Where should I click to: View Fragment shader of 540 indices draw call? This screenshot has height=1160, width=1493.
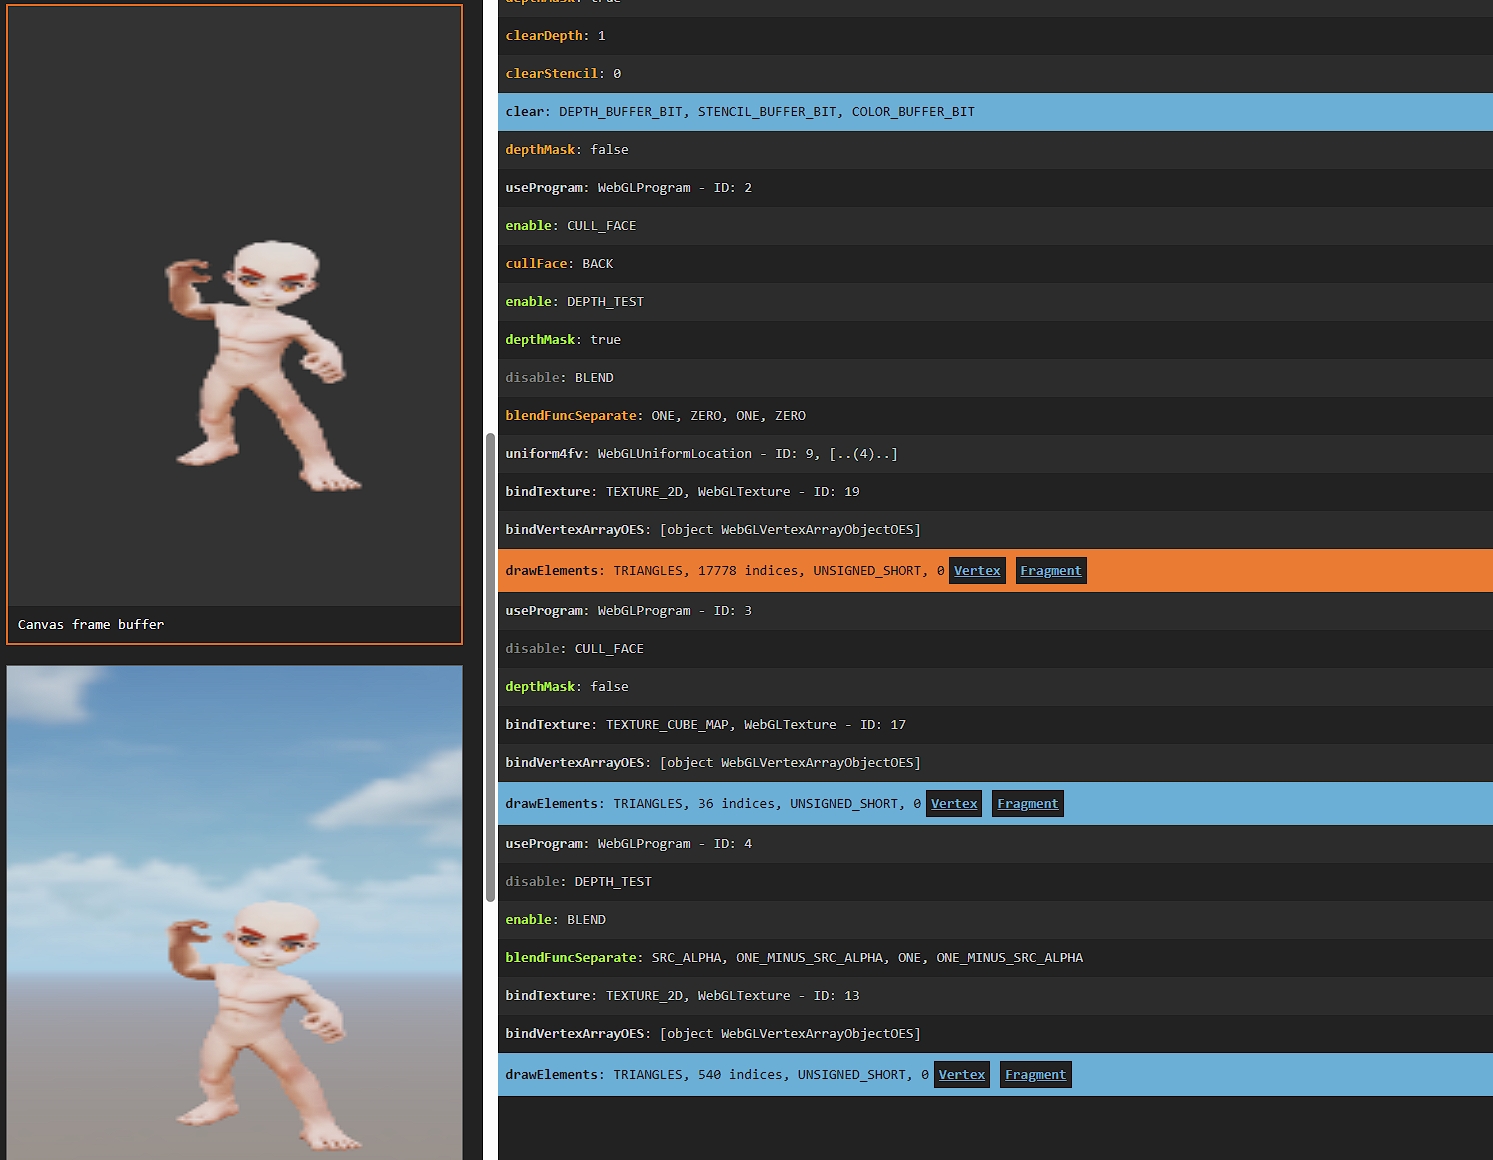pos(1035,1075)
